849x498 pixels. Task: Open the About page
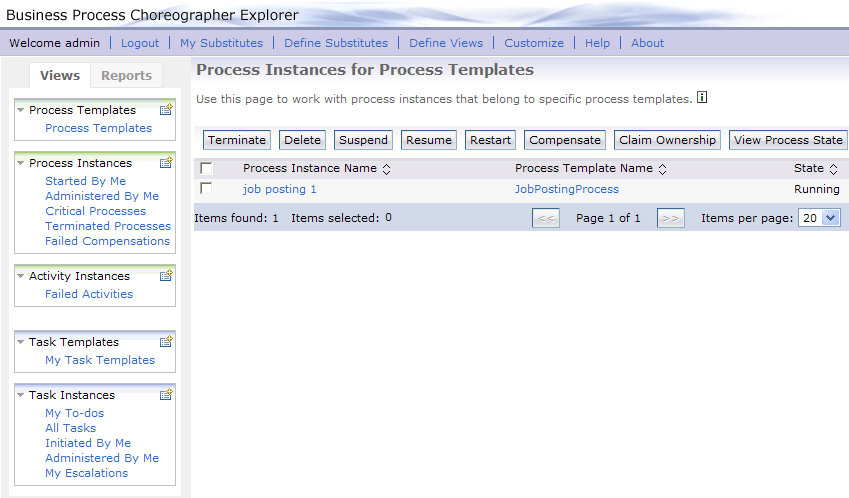tap(647, 43)
